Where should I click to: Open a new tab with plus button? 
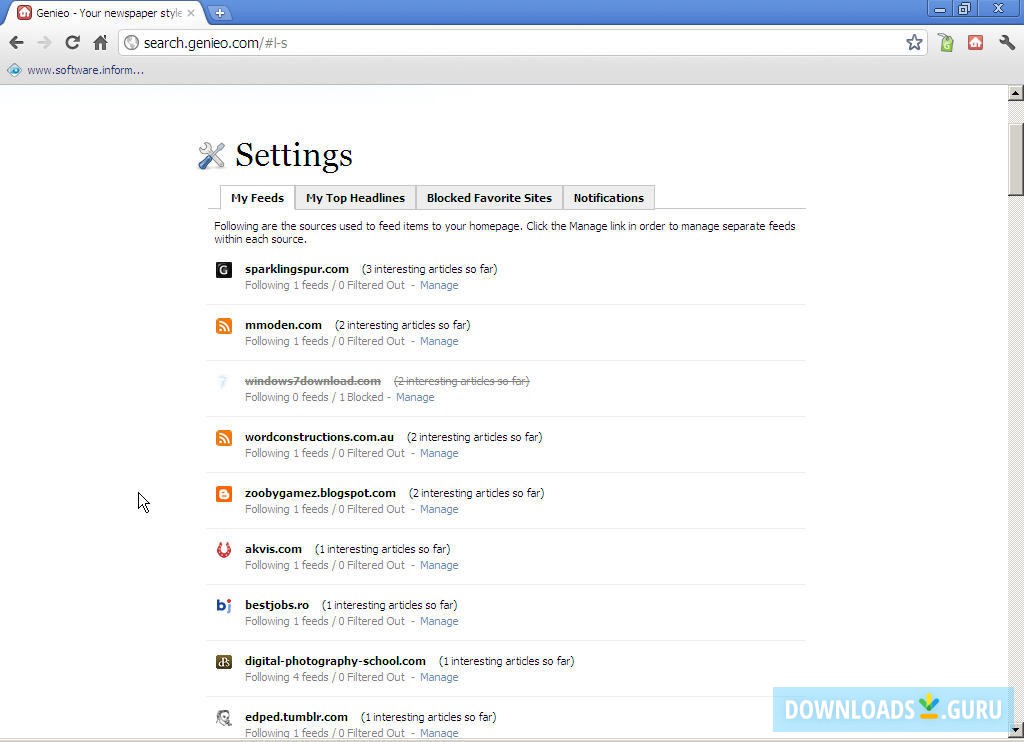220,13
